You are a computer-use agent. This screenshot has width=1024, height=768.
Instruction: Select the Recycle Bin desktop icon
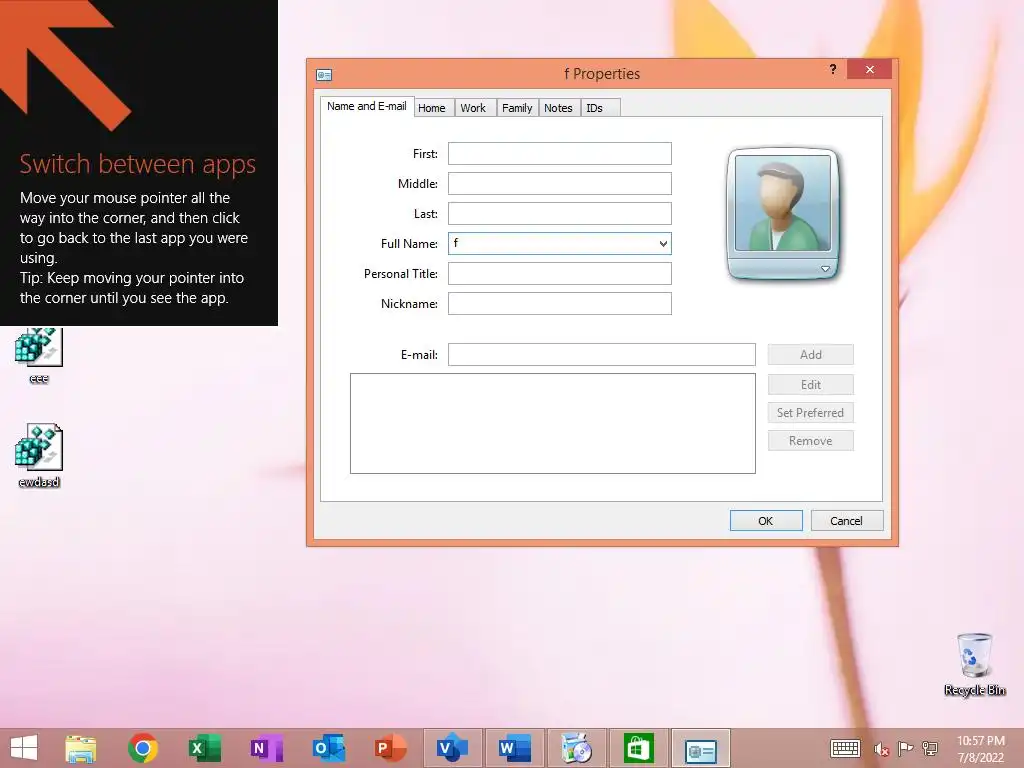(x=974, y=664)
